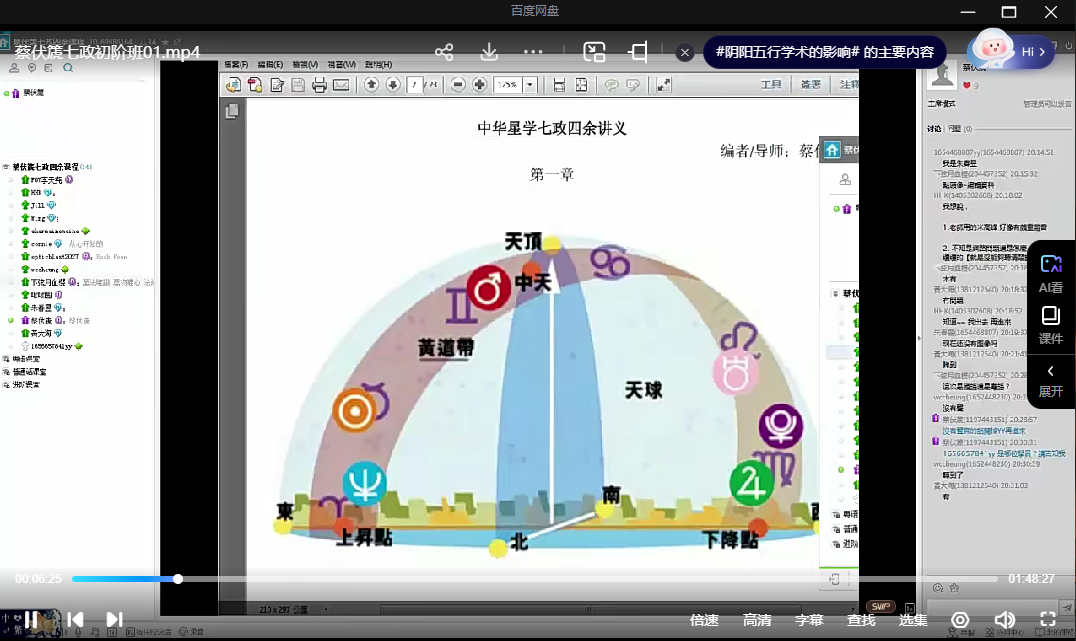Skip to the next video
Viewport: 1076px width, 641px height.
(115, 619)
